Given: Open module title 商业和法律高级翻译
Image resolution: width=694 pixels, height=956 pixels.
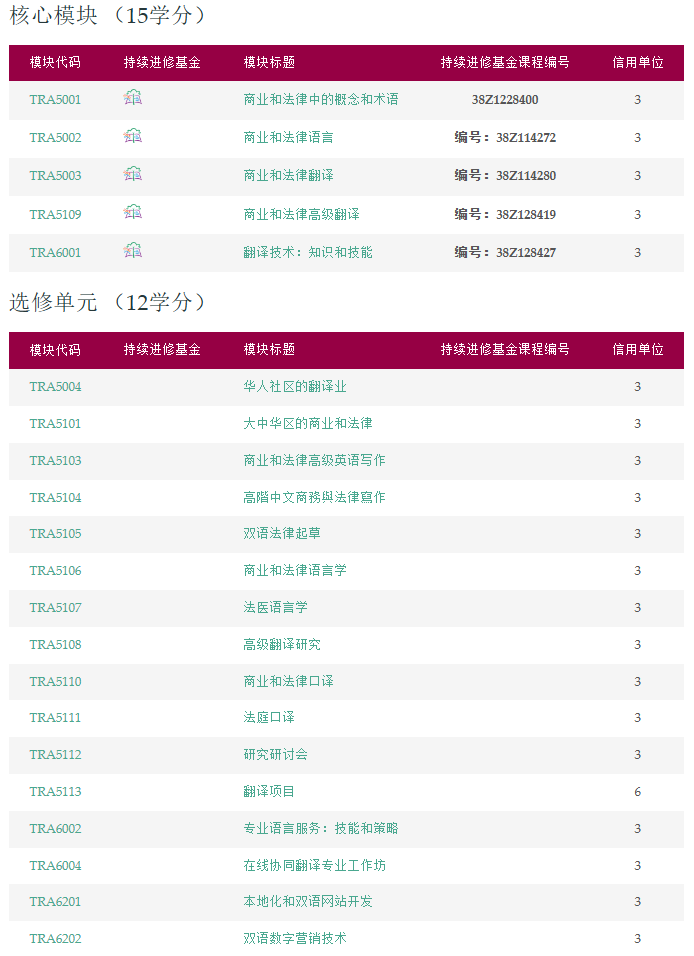Looking at the screenshot, I should [x=301, y=215].
